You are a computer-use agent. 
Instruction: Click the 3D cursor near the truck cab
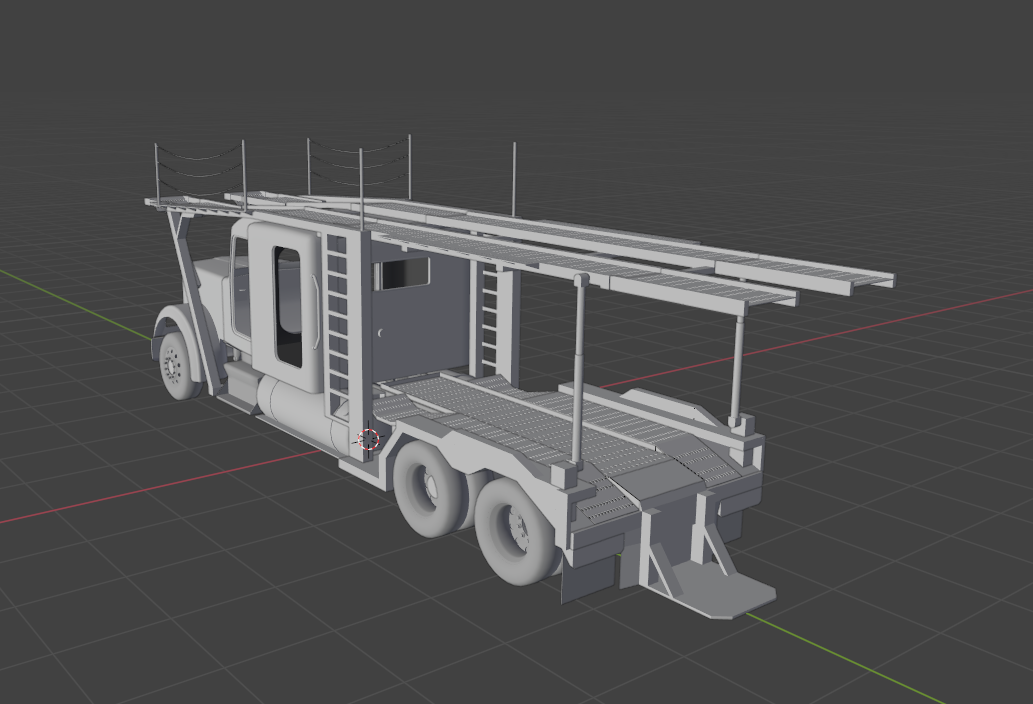click(368, 439)
